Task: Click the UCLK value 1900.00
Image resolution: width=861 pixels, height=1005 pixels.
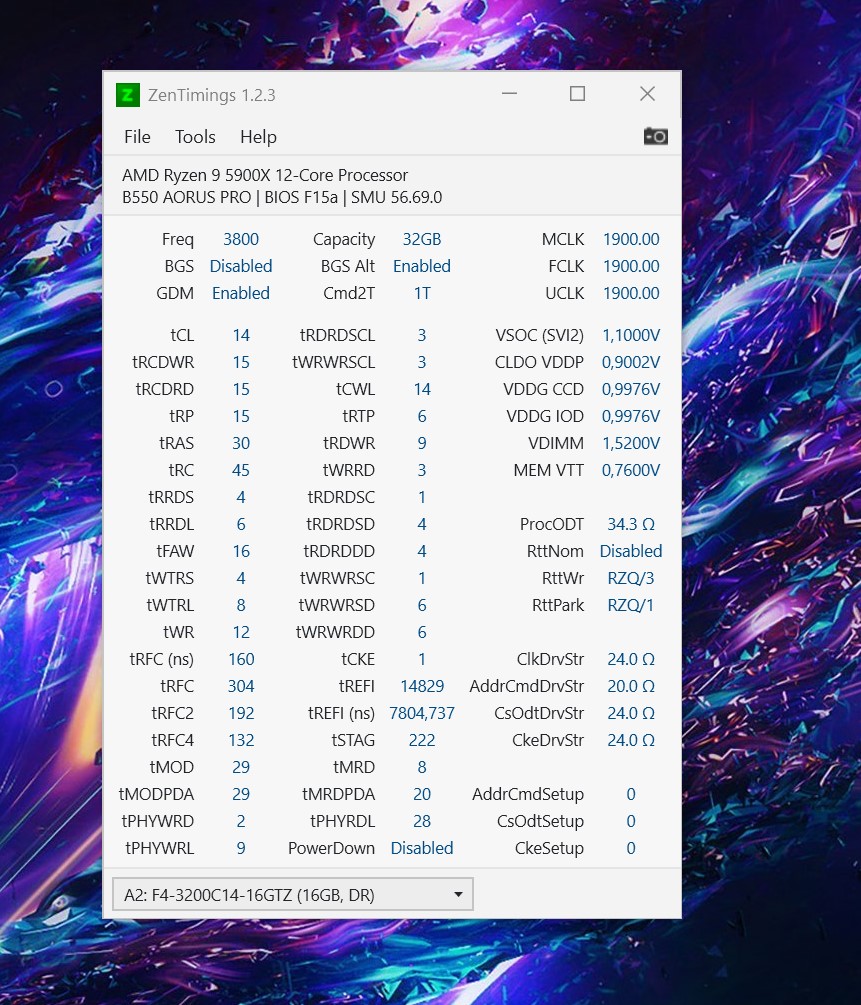Action: click(631, 293)
